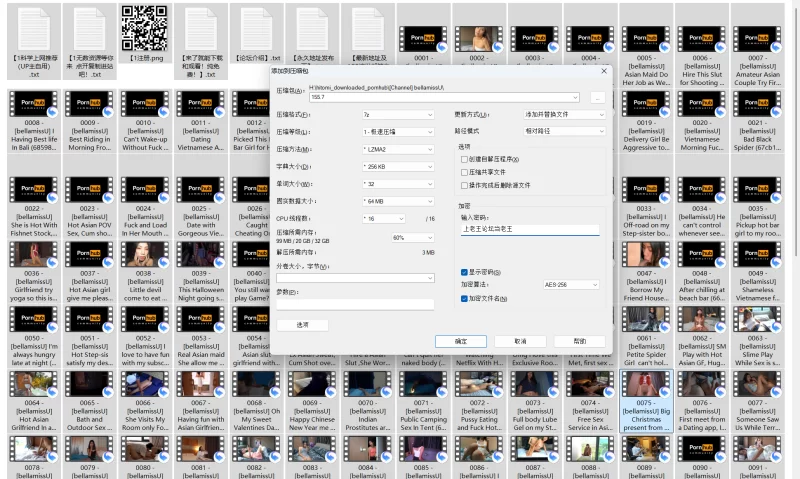Check the 操作完成后删除源文件 option
This screenshot has height=479, width=800.
tap(463, 185)
